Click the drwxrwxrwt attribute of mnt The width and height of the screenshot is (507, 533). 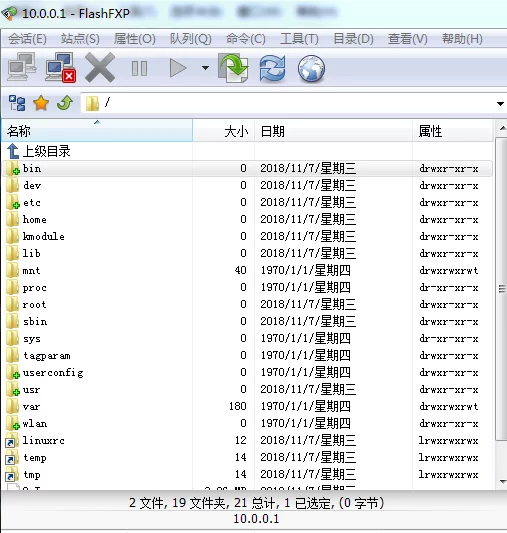(449, 271)
